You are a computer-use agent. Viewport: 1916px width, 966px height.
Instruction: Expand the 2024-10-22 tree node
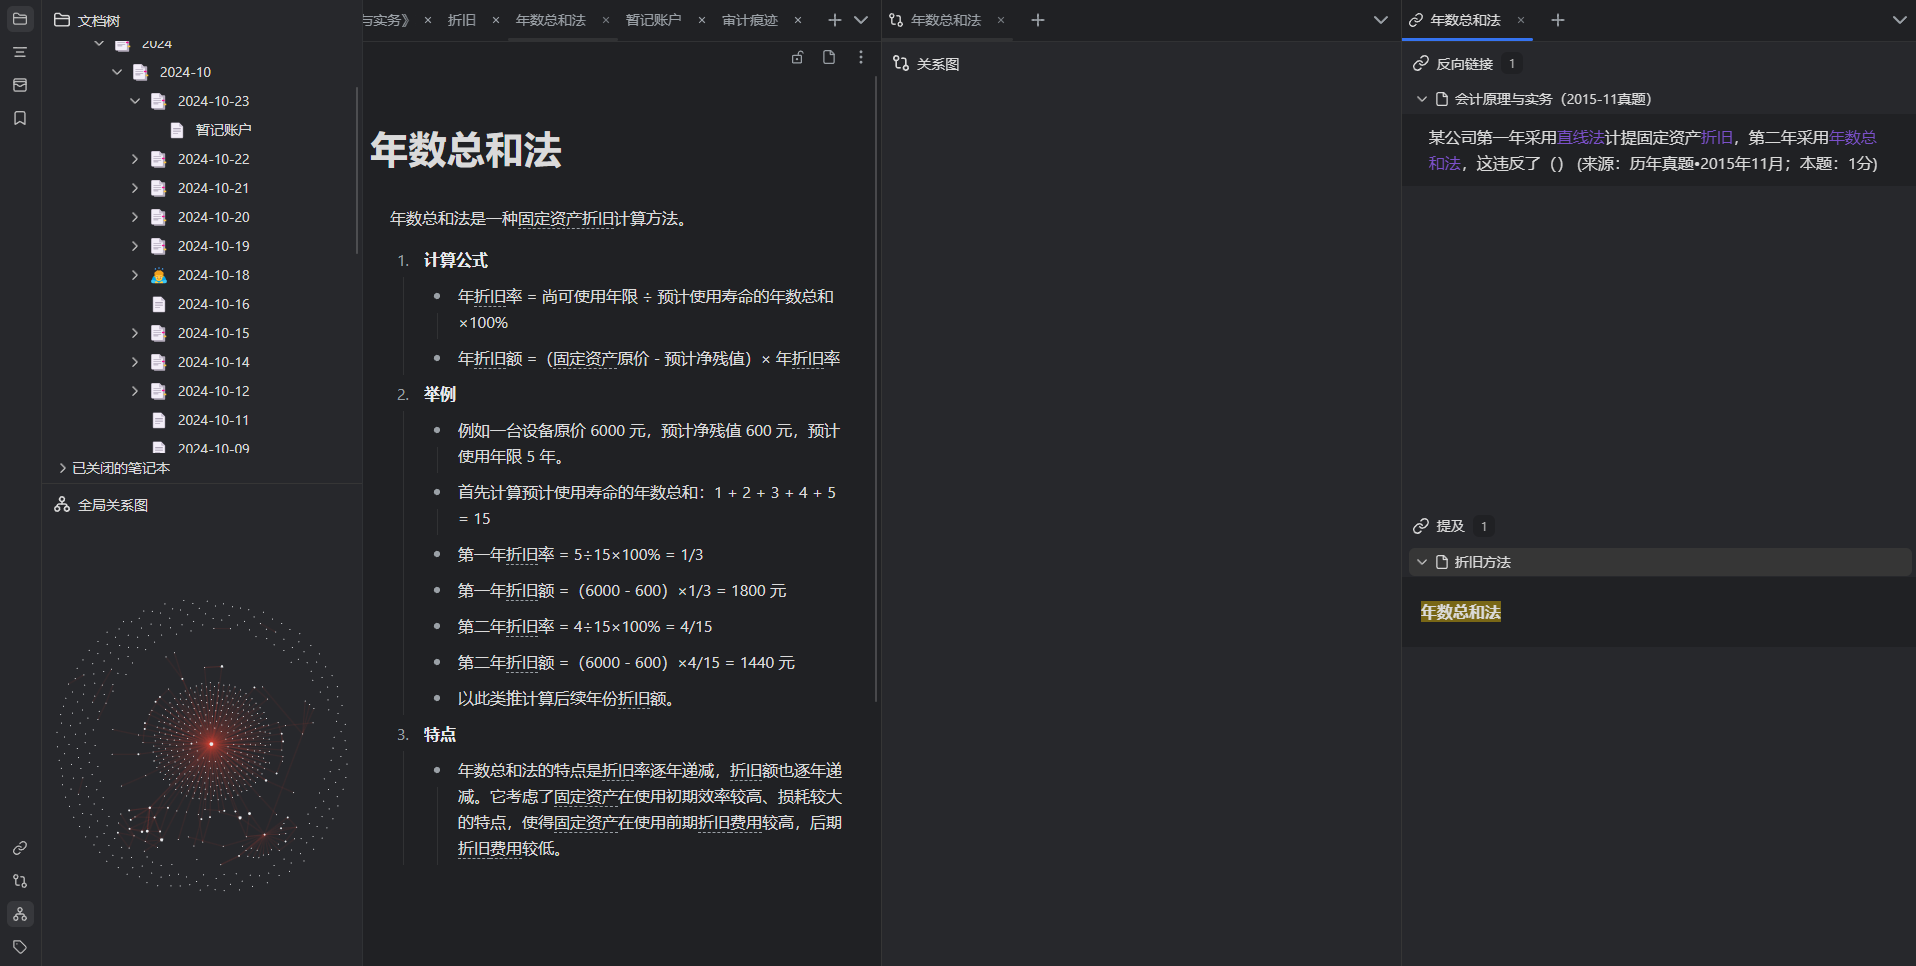(x=135, y=159)
